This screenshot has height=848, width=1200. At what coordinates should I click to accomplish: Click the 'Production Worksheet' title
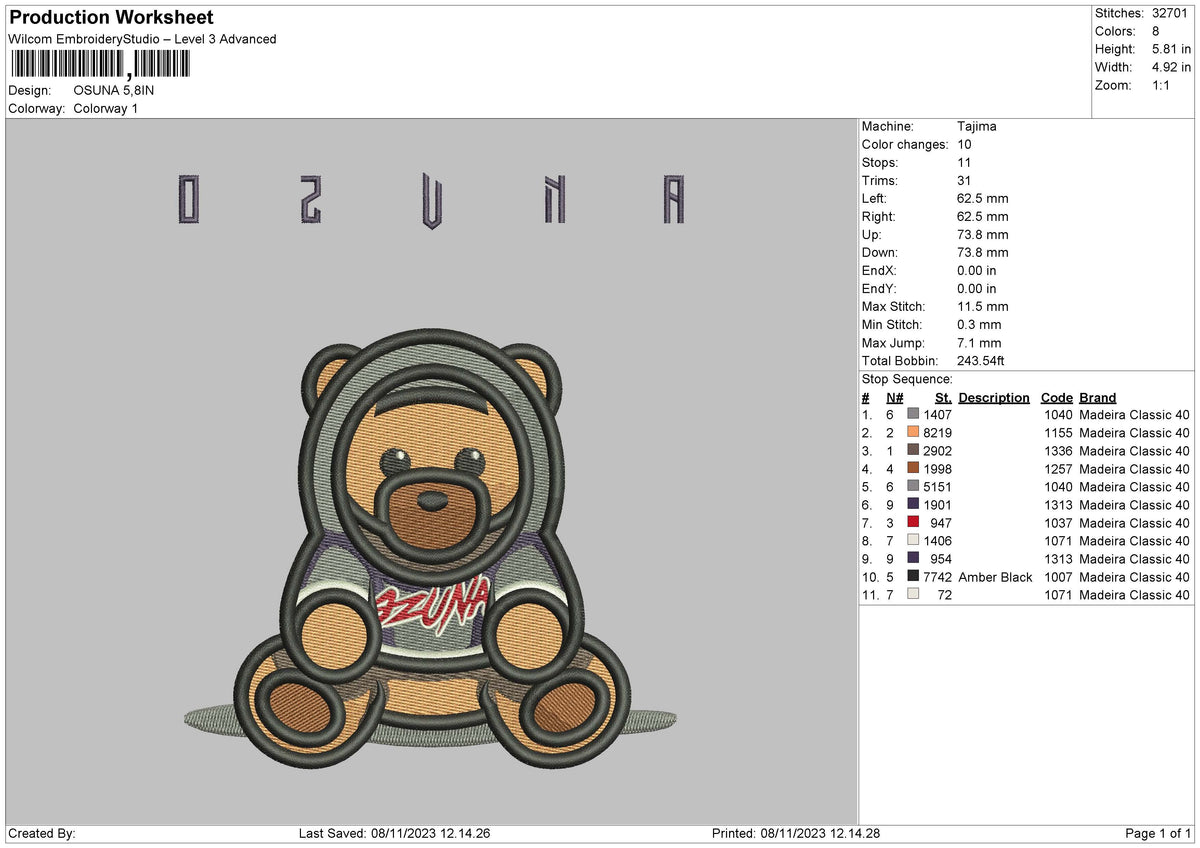(x=111, y=18)
